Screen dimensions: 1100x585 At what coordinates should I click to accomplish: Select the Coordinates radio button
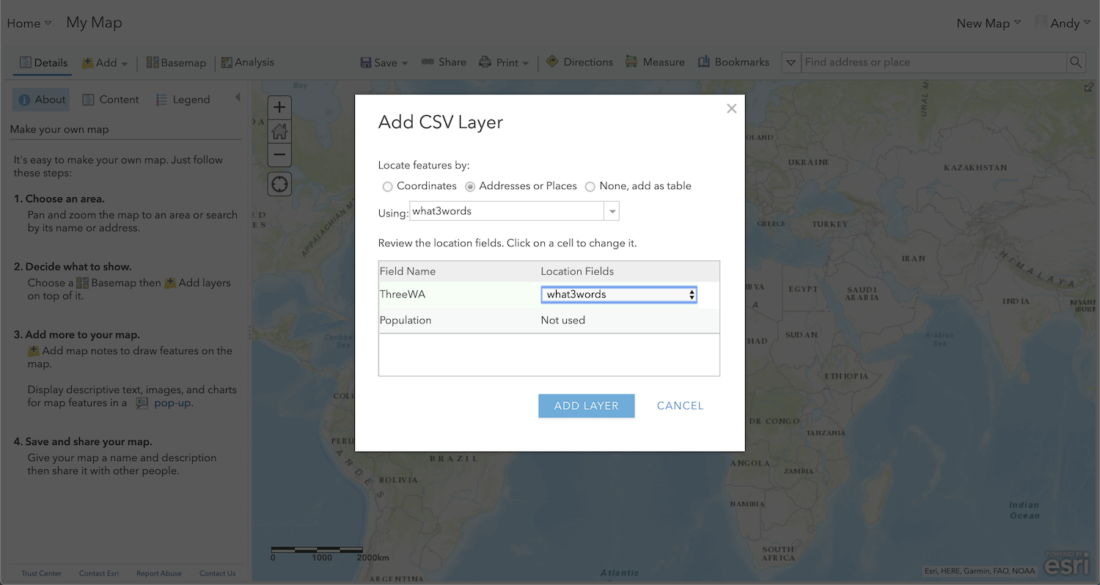[x=387, y=187]
